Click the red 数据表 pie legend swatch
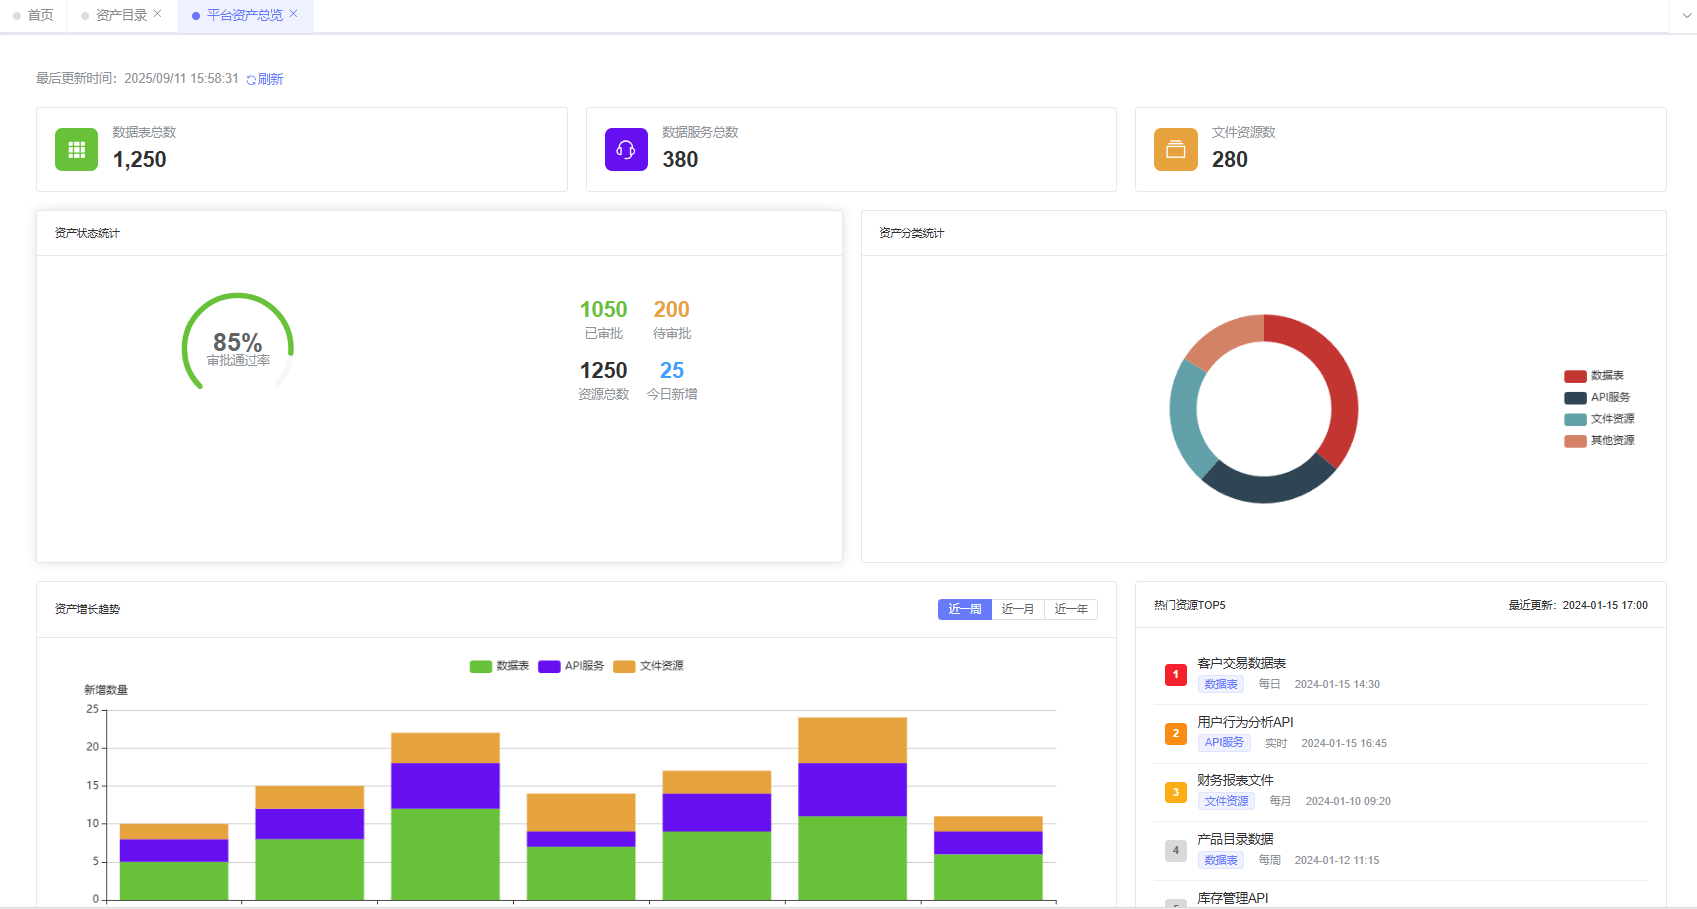 1575,377
